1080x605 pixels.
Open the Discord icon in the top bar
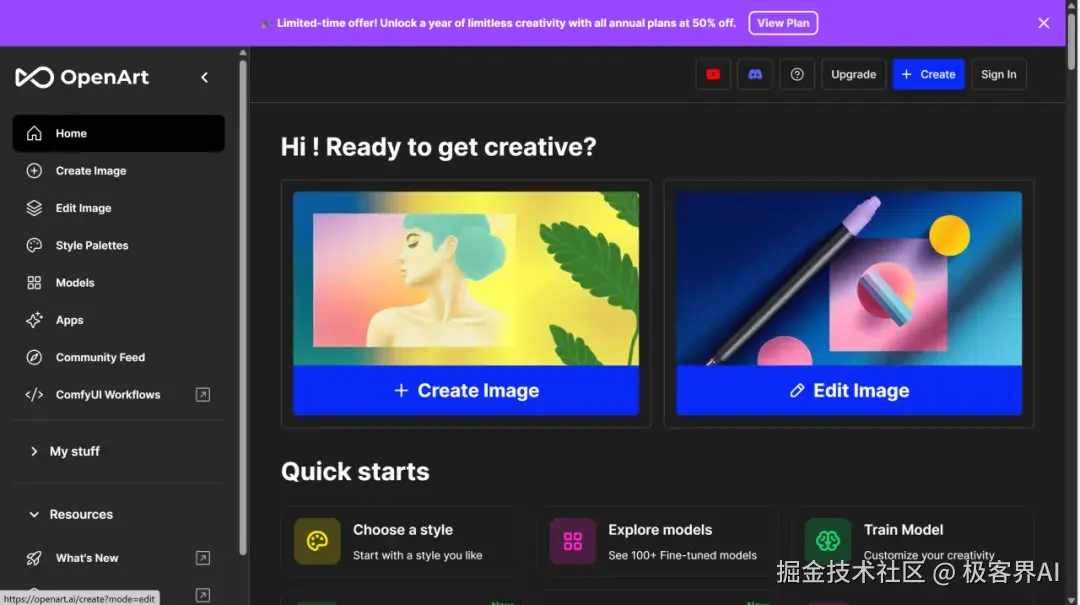(x=755, y=74)
